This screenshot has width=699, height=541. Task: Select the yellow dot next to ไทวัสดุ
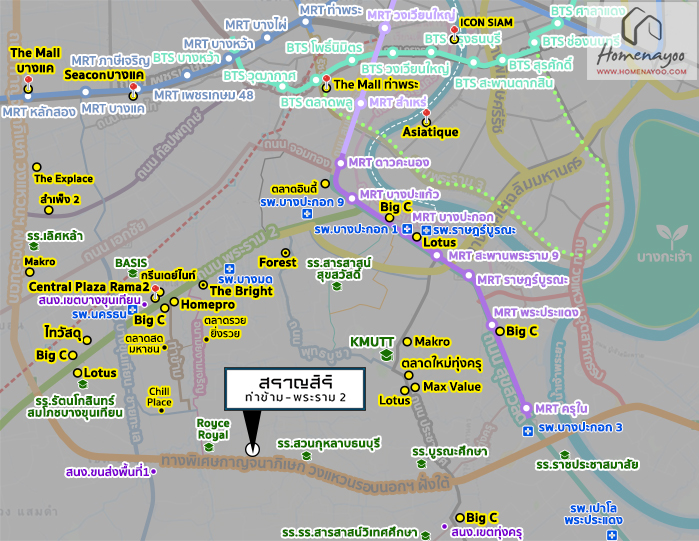[87, 340]
